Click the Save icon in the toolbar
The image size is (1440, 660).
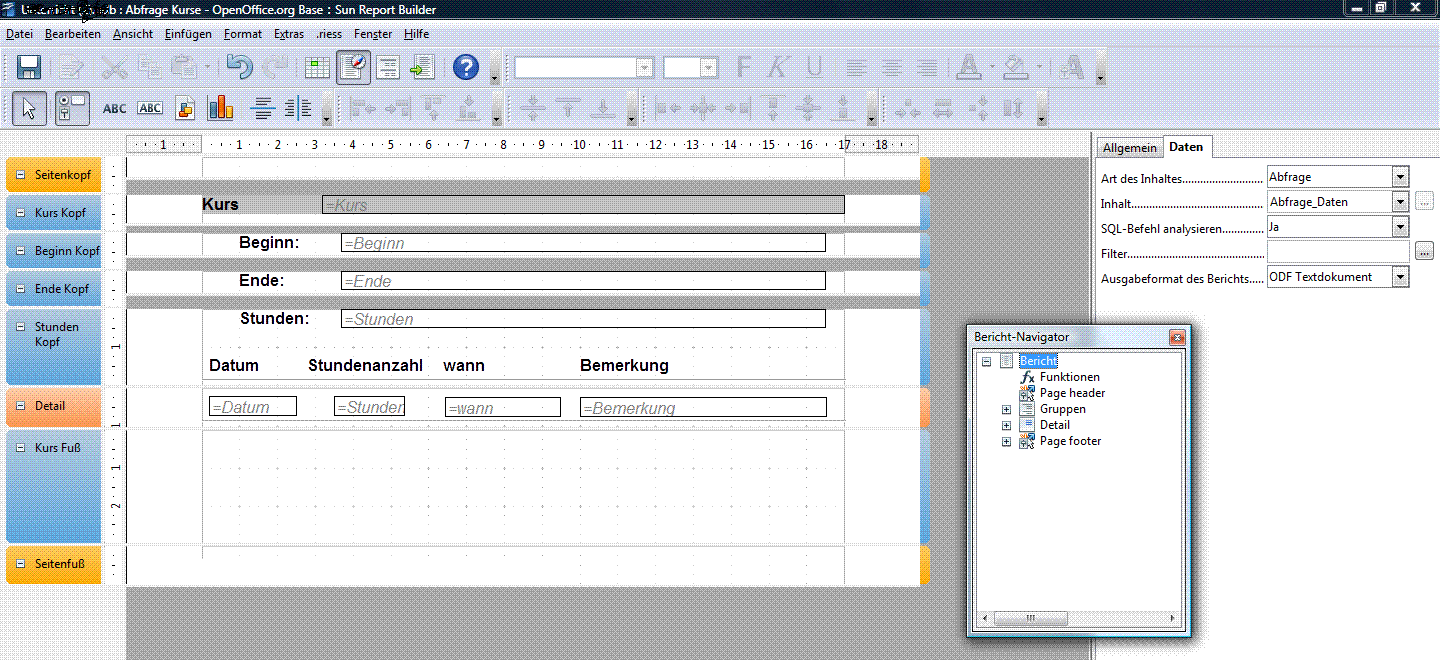tap(29, 68)
